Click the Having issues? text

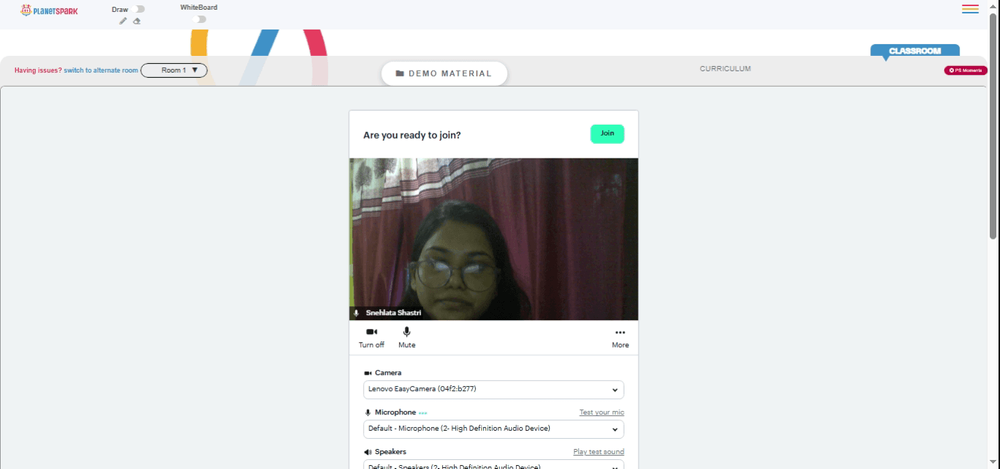coord(38,70)
